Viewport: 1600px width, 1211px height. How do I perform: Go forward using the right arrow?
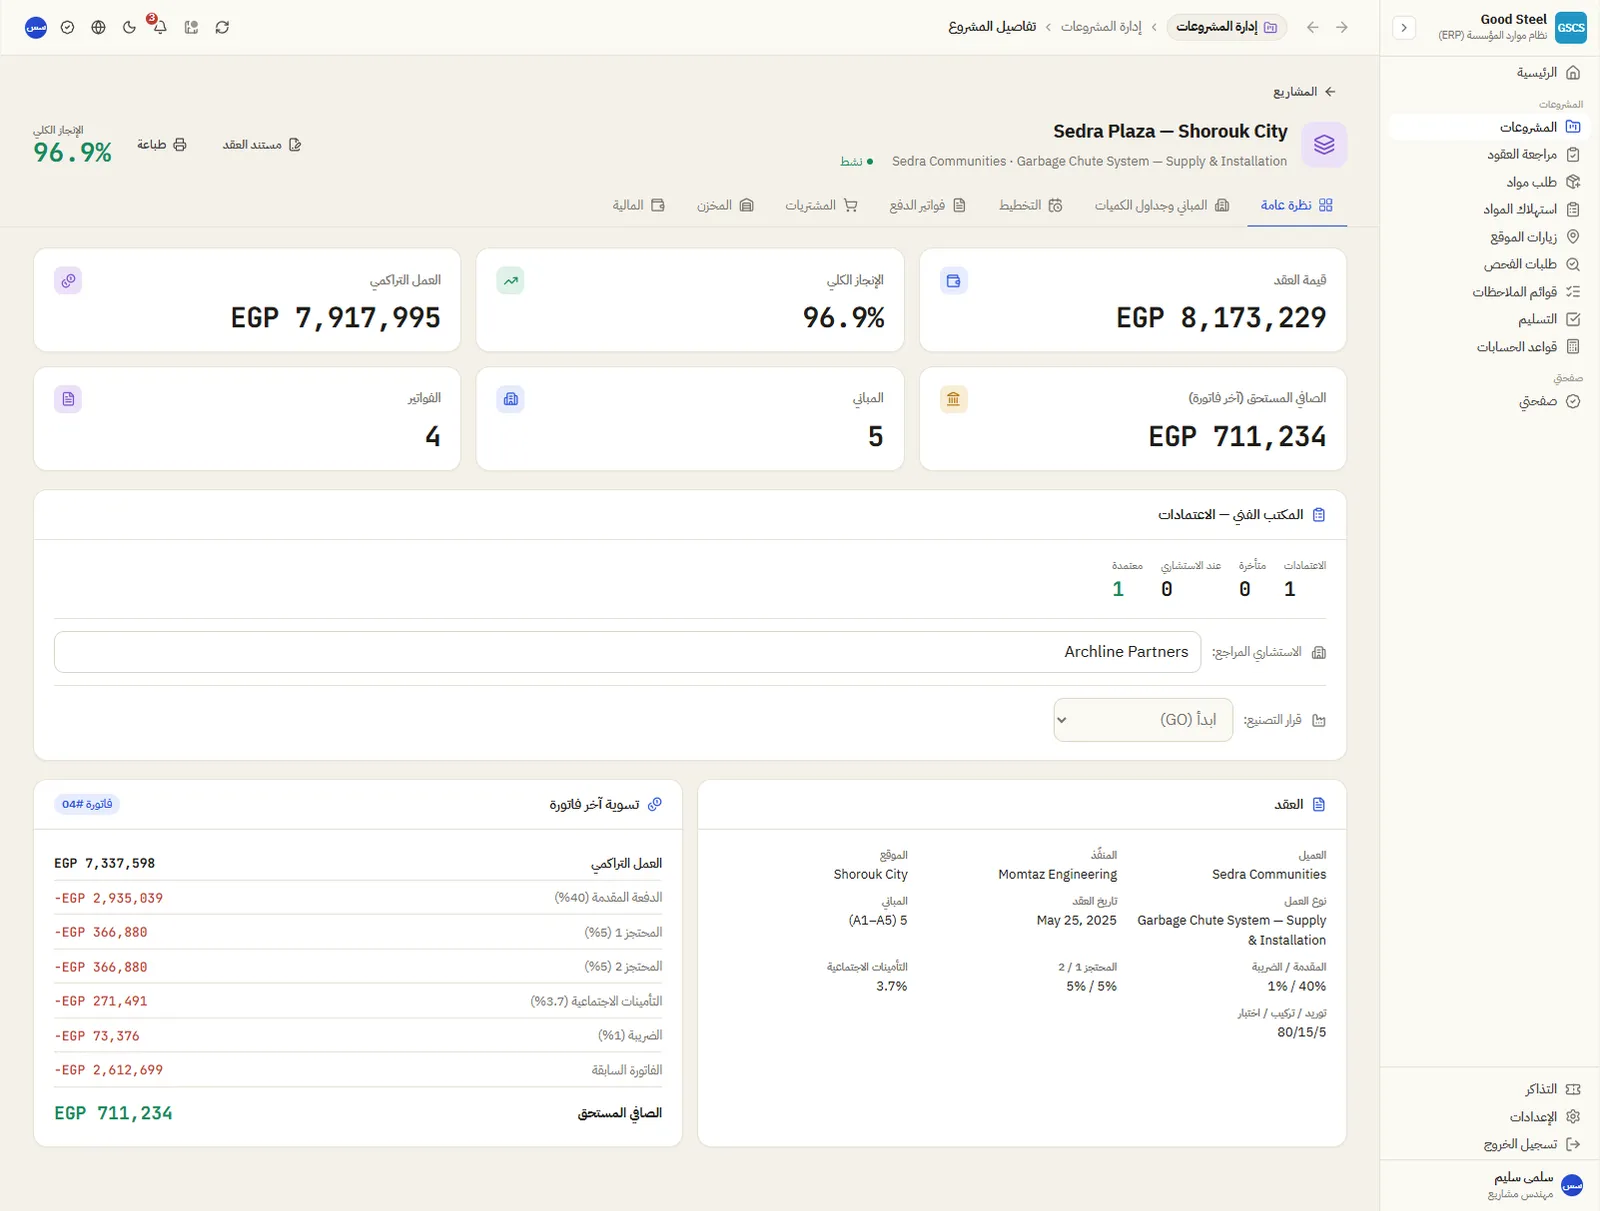point(1342,27)
